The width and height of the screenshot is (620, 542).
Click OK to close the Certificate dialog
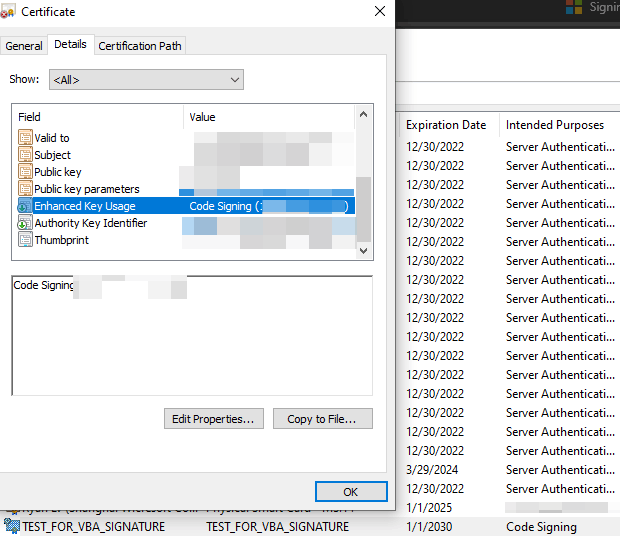click(351, 492)
